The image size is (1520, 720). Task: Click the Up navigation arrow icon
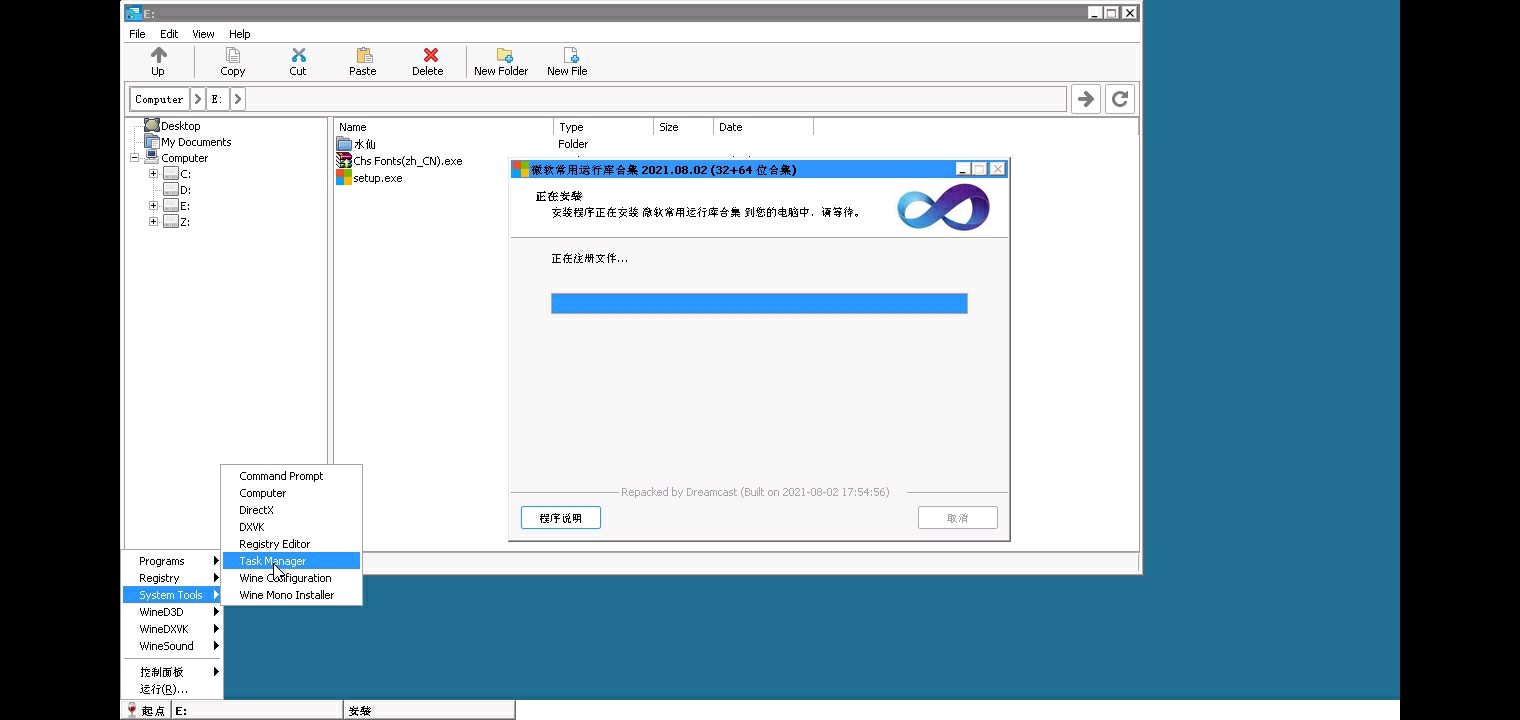pyautogui.click(x=158, y=56)
